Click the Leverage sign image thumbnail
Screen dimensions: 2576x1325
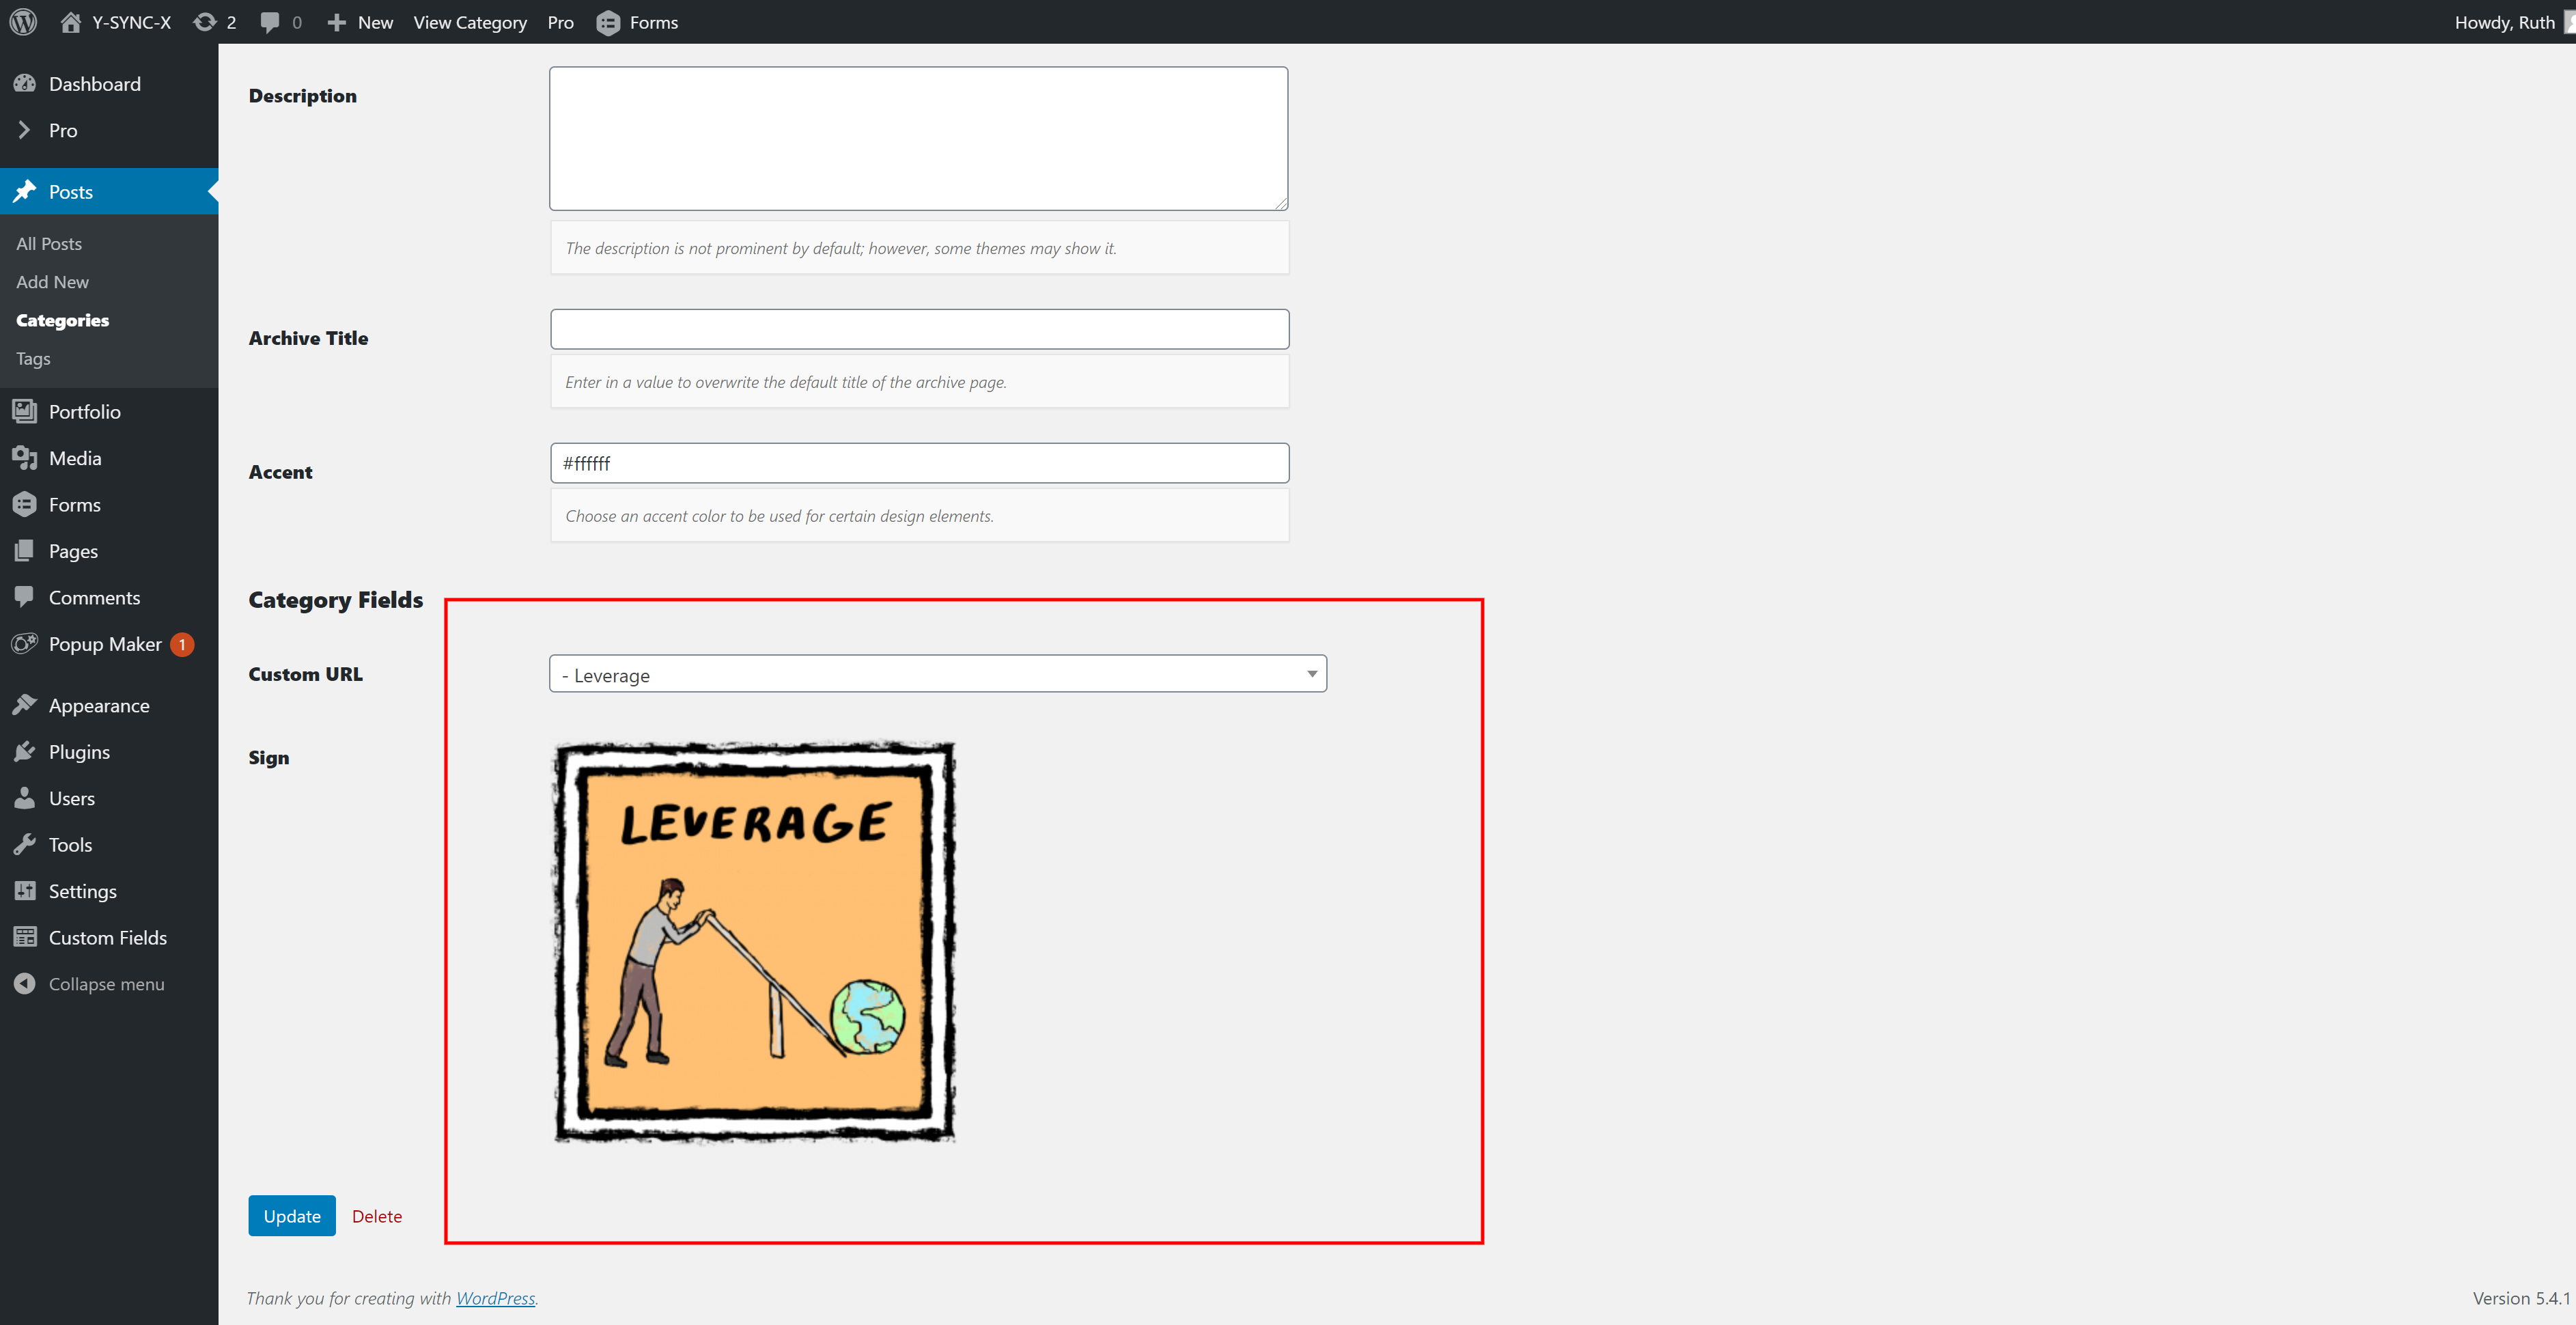pos(755,941)
